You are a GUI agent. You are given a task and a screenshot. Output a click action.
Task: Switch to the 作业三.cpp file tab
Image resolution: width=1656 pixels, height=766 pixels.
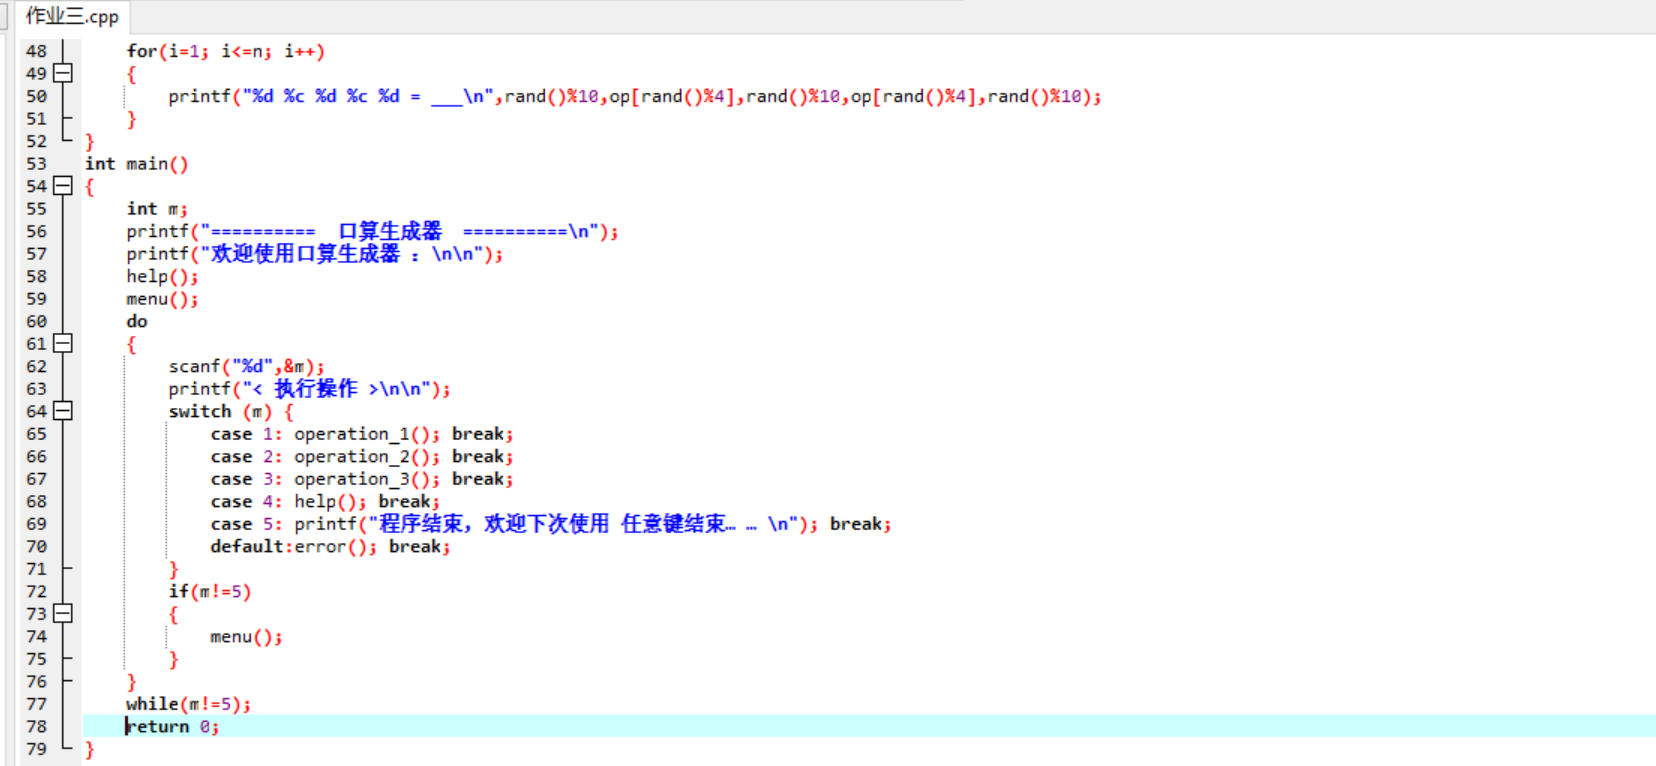click(x=72, y=16)
